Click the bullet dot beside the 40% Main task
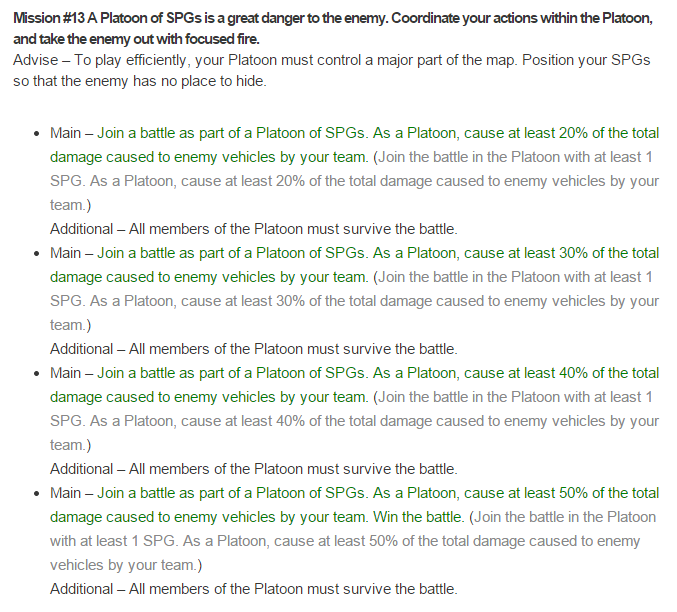 [37, 374]
